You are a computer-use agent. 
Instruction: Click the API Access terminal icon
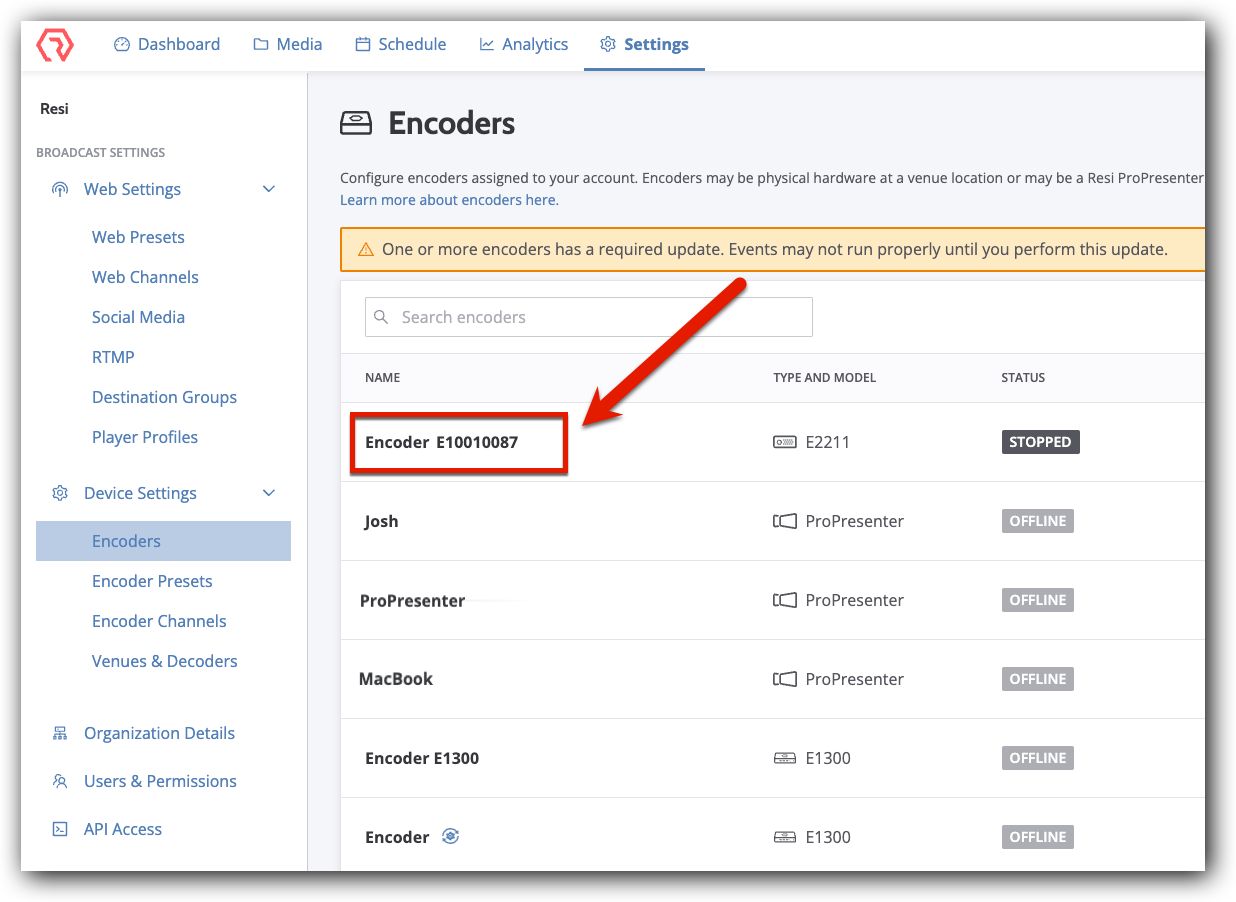click(60, 829)
